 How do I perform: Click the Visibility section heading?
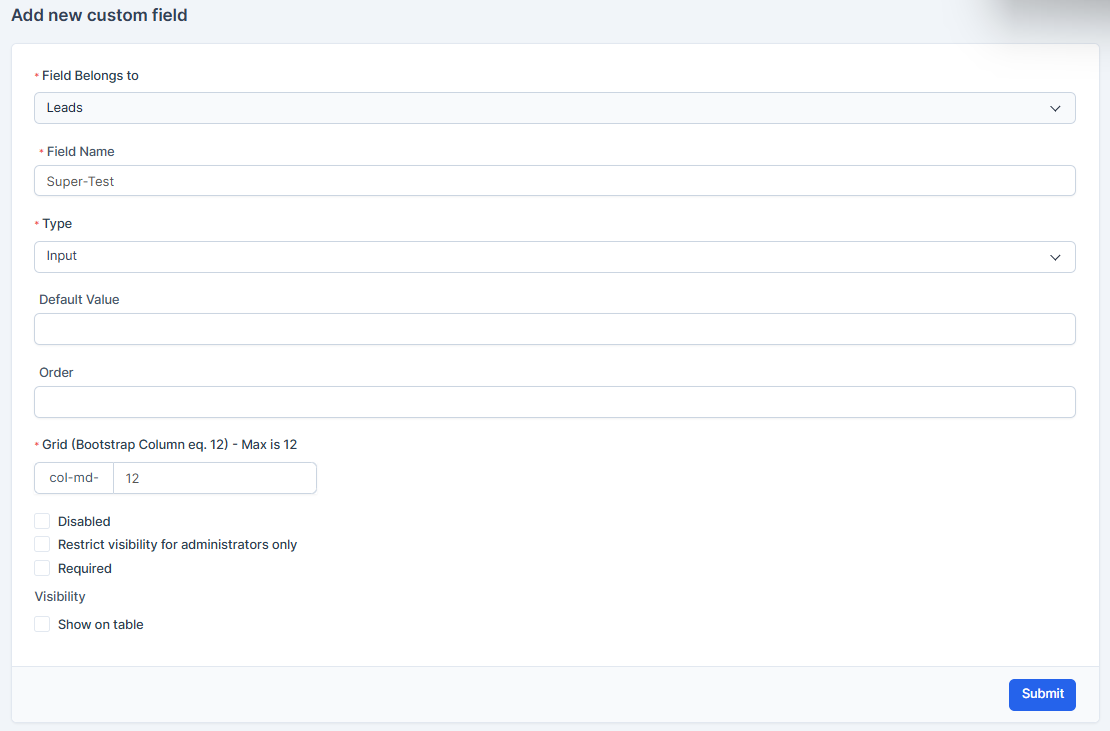pos(60,596)
